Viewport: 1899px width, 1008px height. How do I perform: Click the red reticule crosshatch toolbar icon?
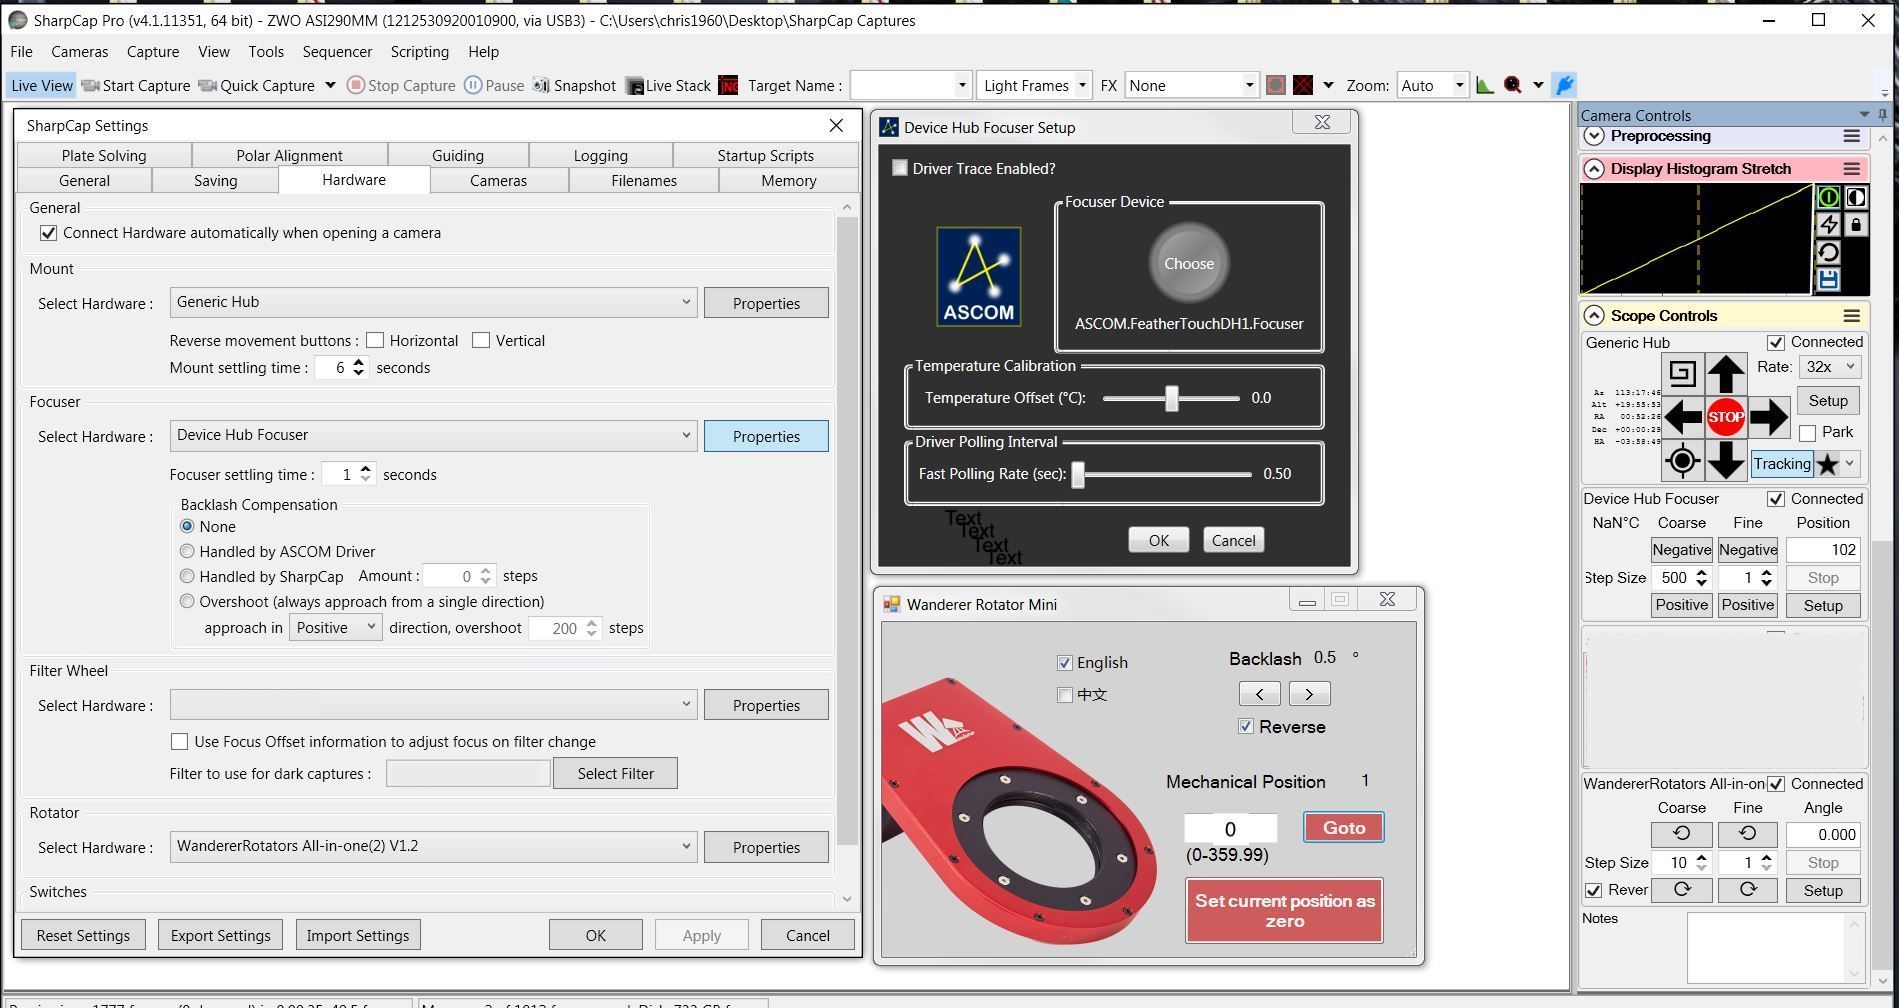point(1303,86)
